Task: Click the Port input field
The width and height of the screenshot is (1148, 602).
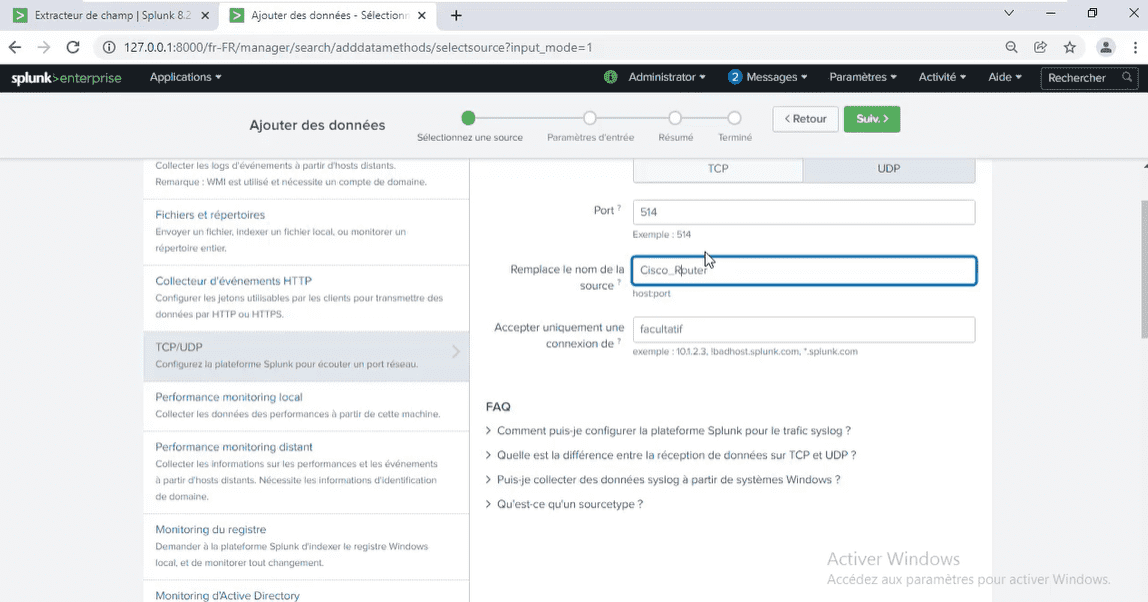Action: [804, 212]
